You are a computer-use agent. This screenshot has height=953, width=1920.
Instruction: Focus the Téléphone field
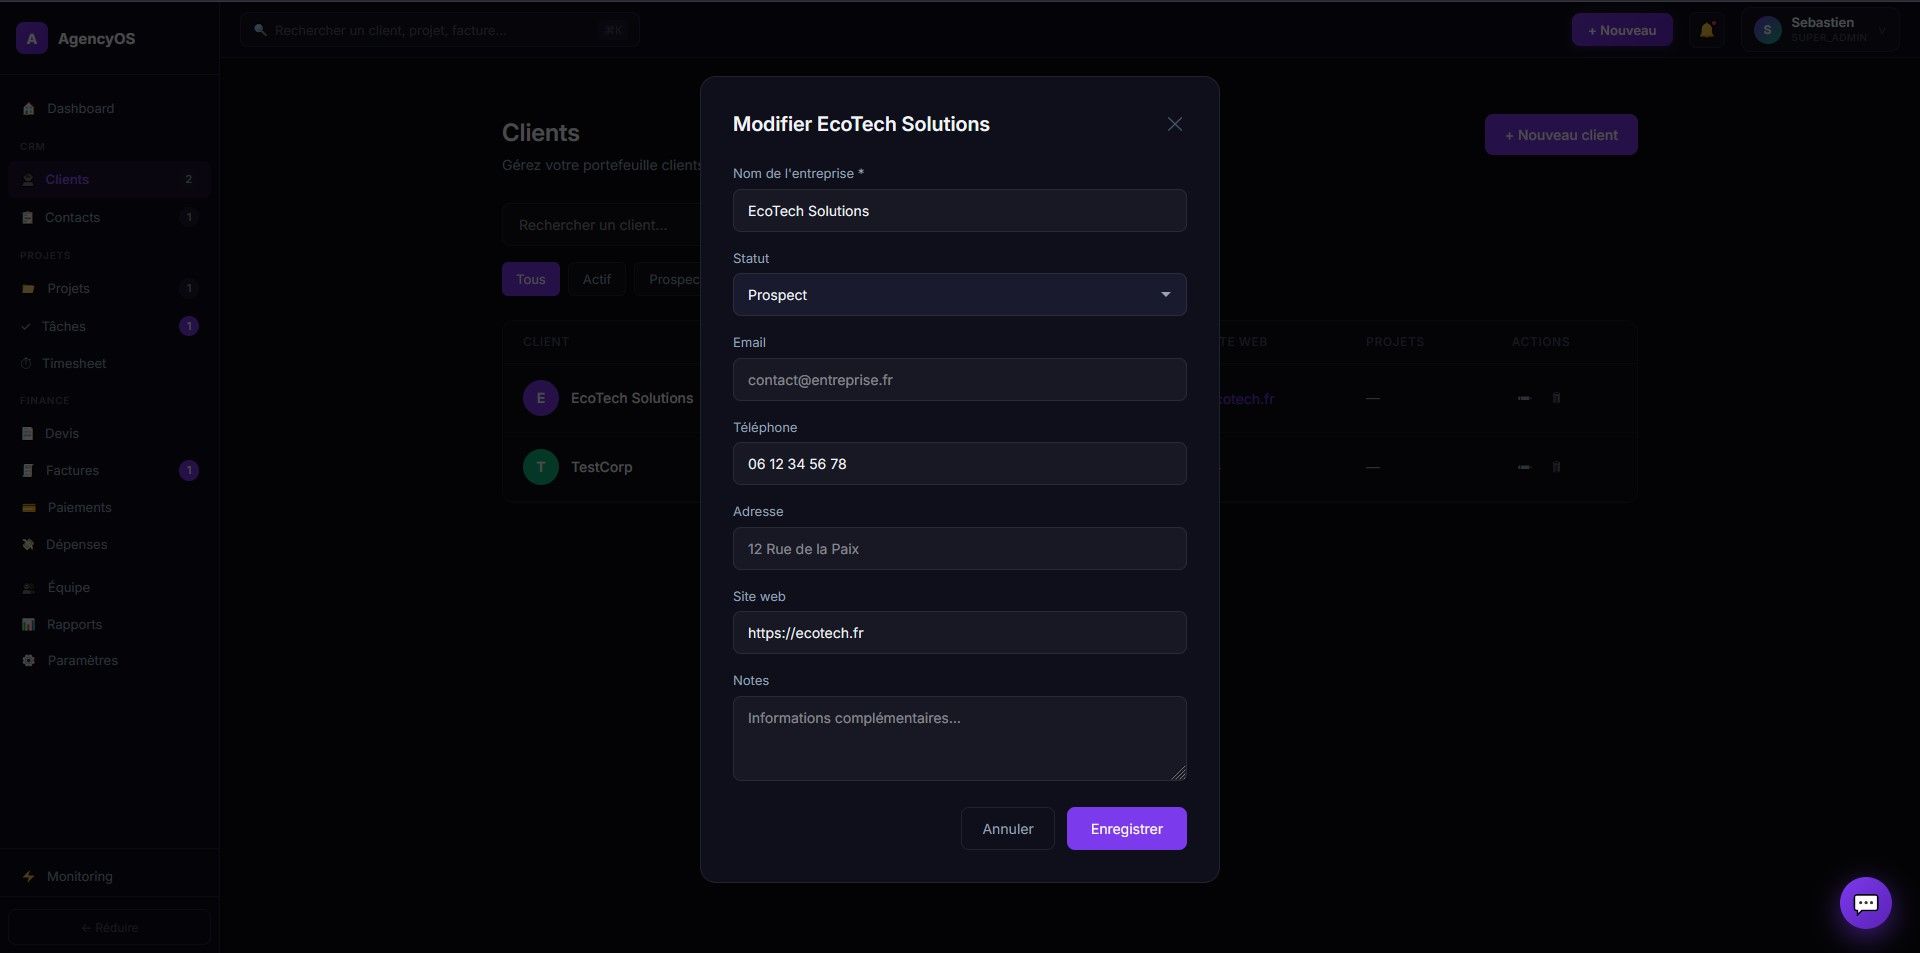pos(960,464)
